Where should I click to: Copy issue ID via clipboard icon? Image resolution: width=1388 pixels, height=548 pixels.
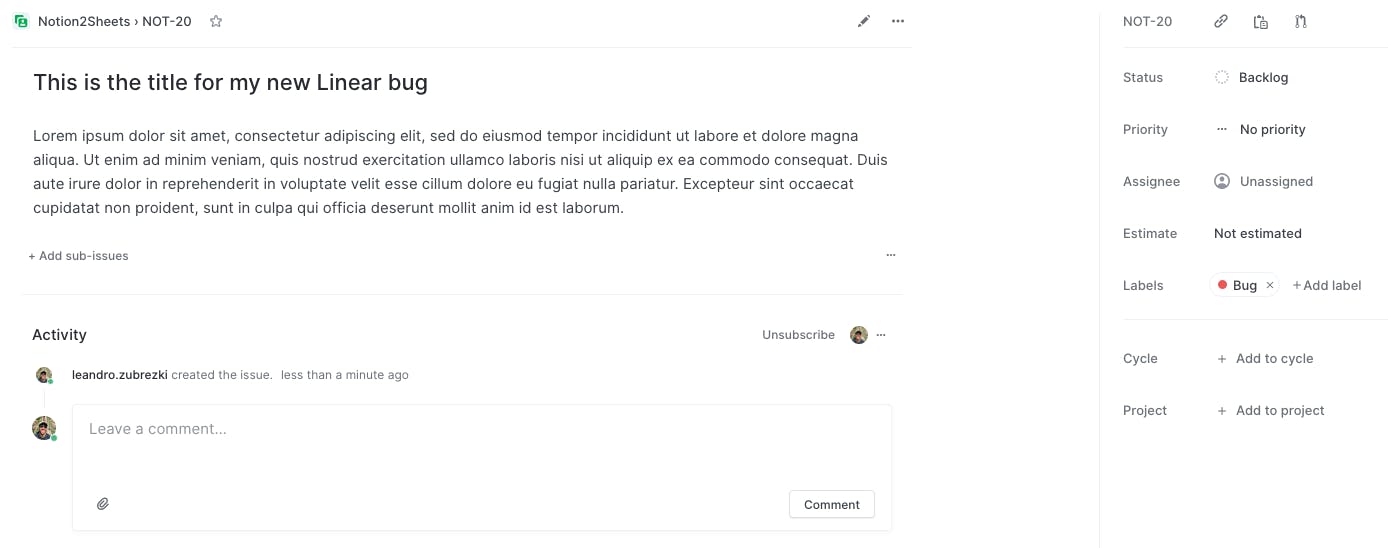click(1261, 21)
